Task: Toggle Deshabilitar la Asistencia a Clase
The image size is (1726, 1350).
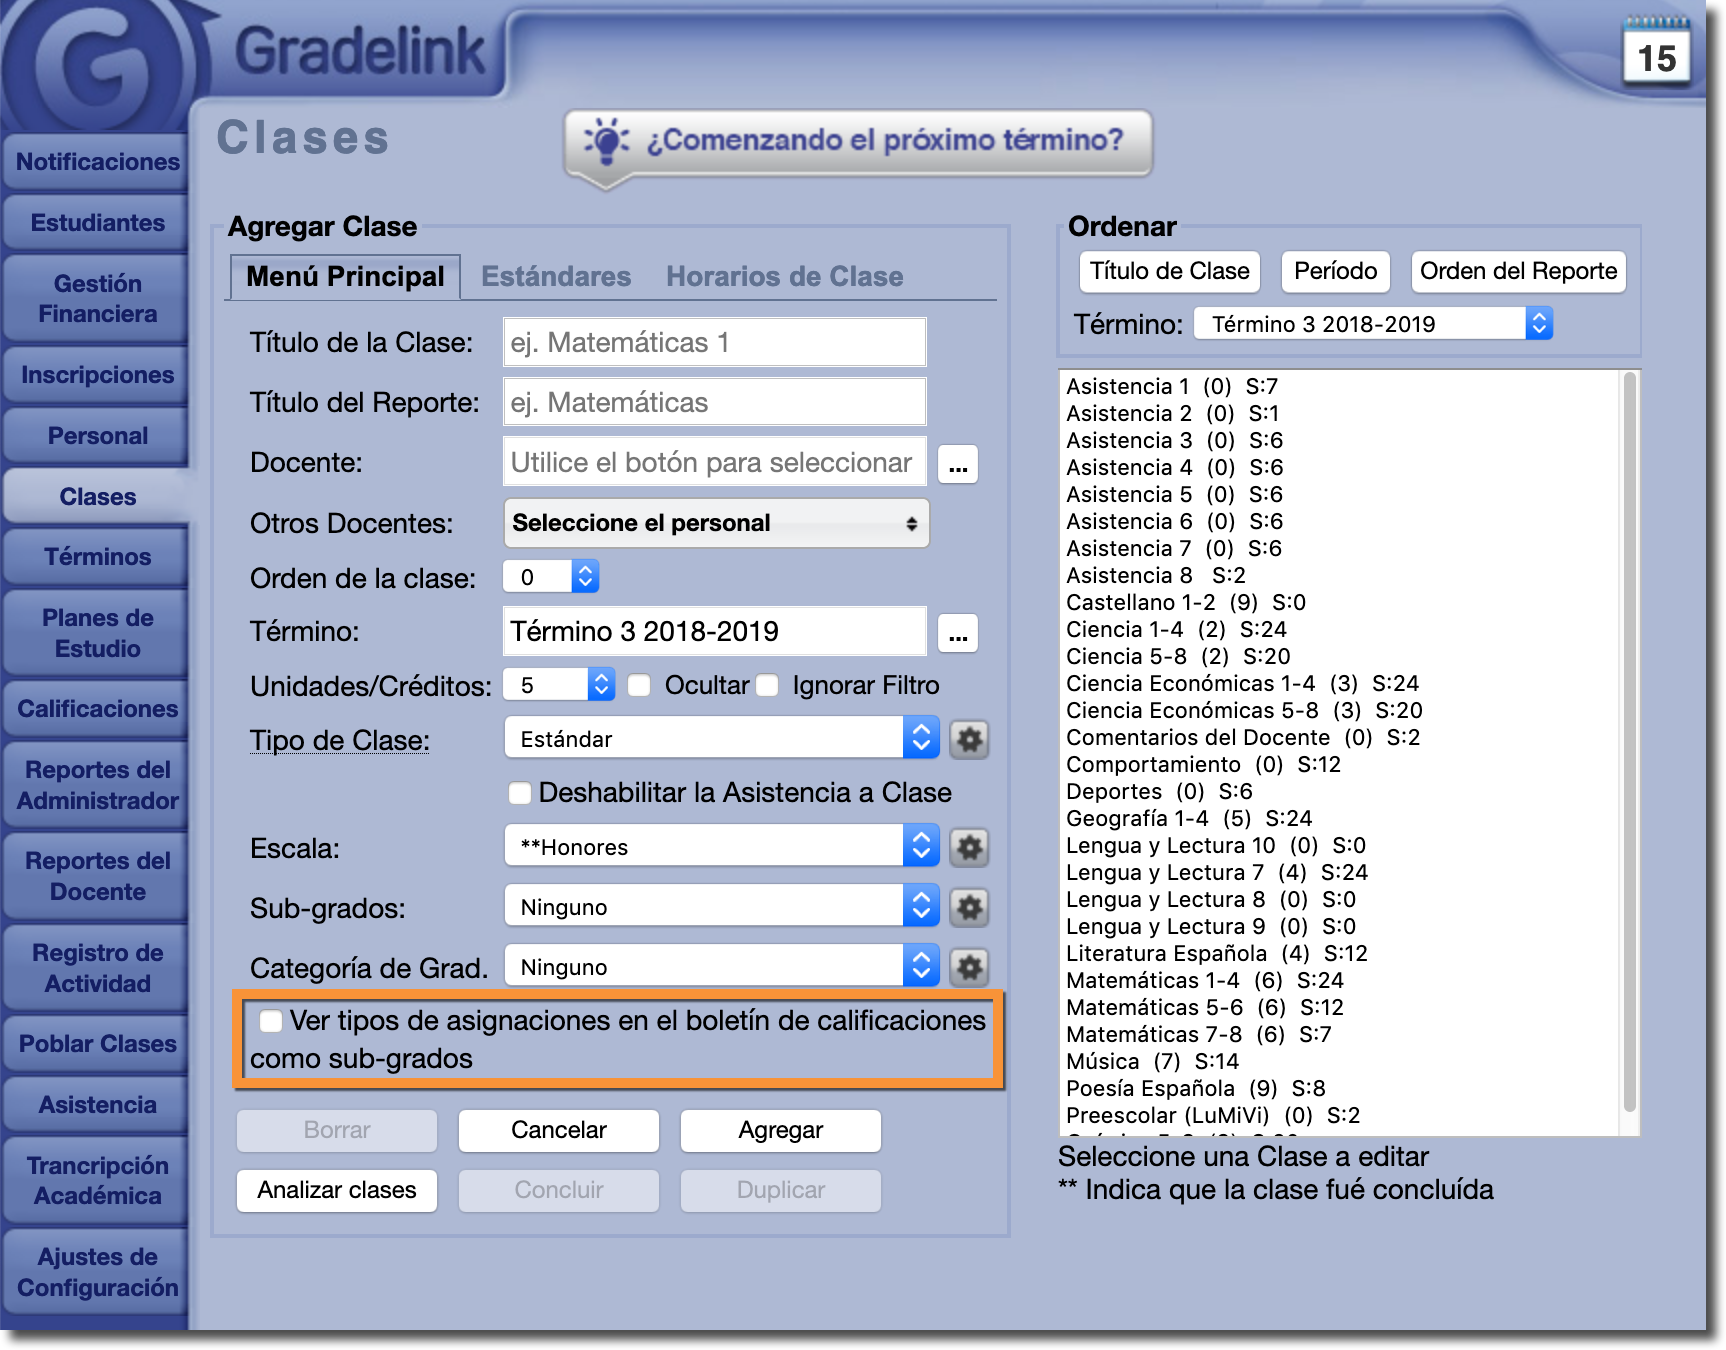Action: (x=520, y=793)
